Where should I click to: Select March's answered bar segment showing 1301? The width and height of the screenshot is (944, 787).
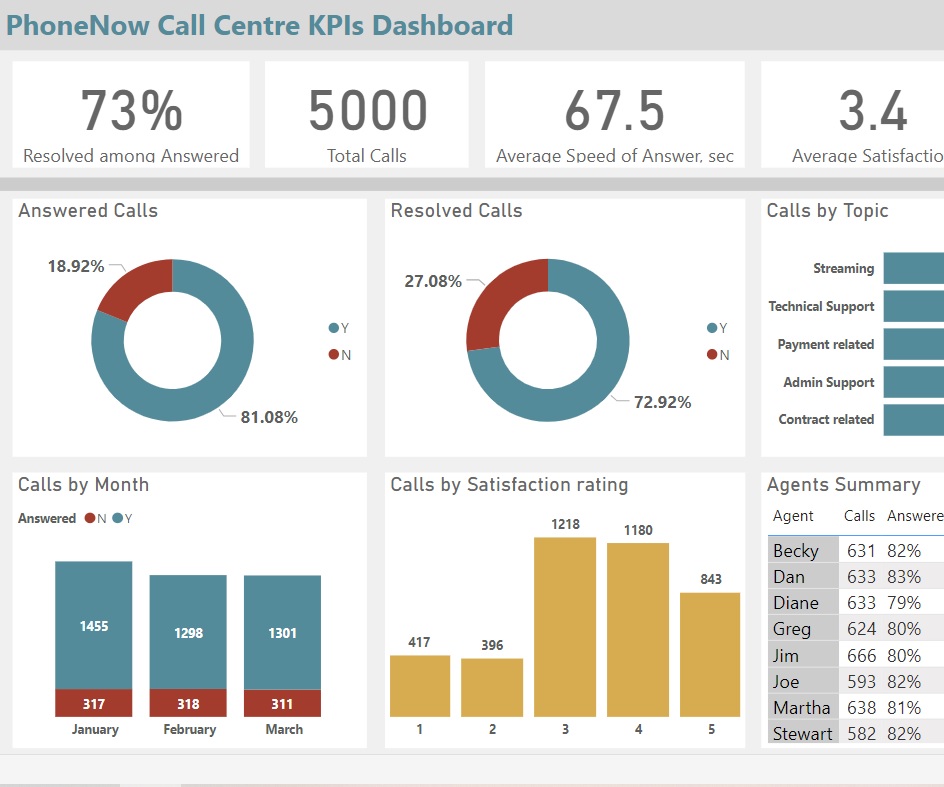(x=282, y=632)
